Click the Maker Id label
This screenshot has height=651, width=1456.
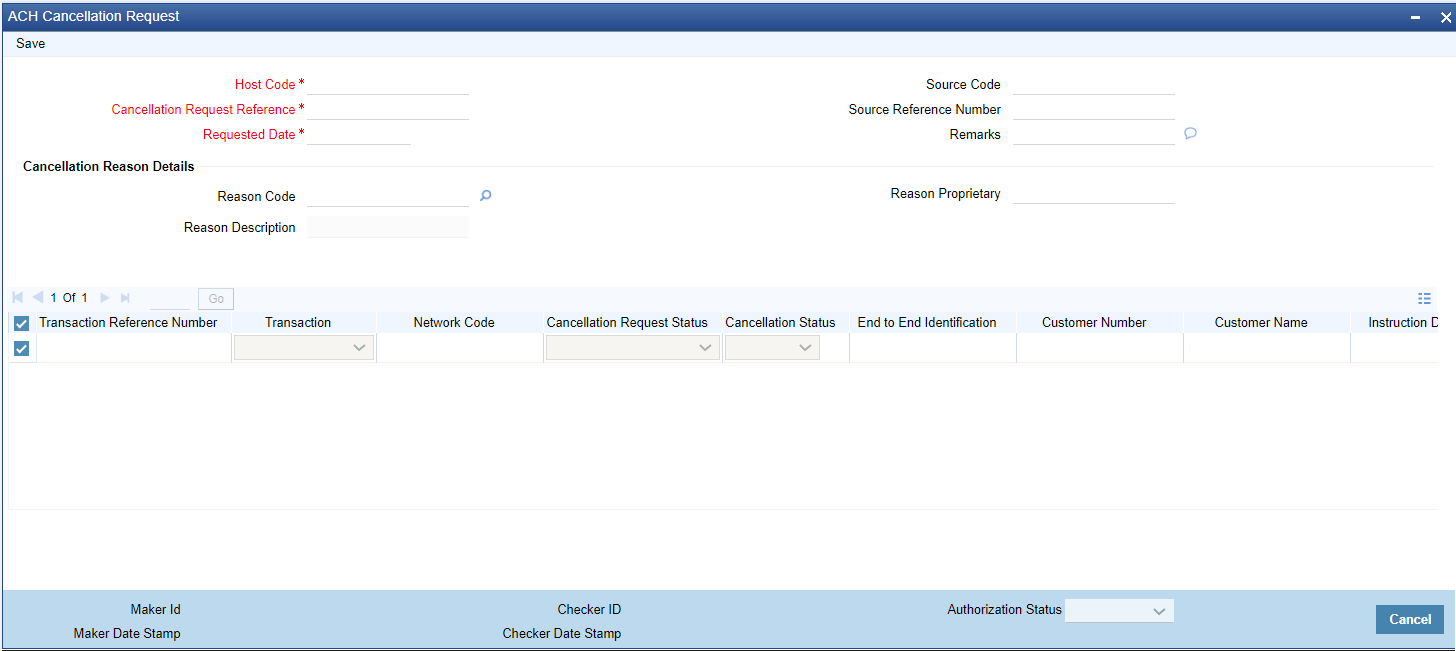click(x=155, y=609)
